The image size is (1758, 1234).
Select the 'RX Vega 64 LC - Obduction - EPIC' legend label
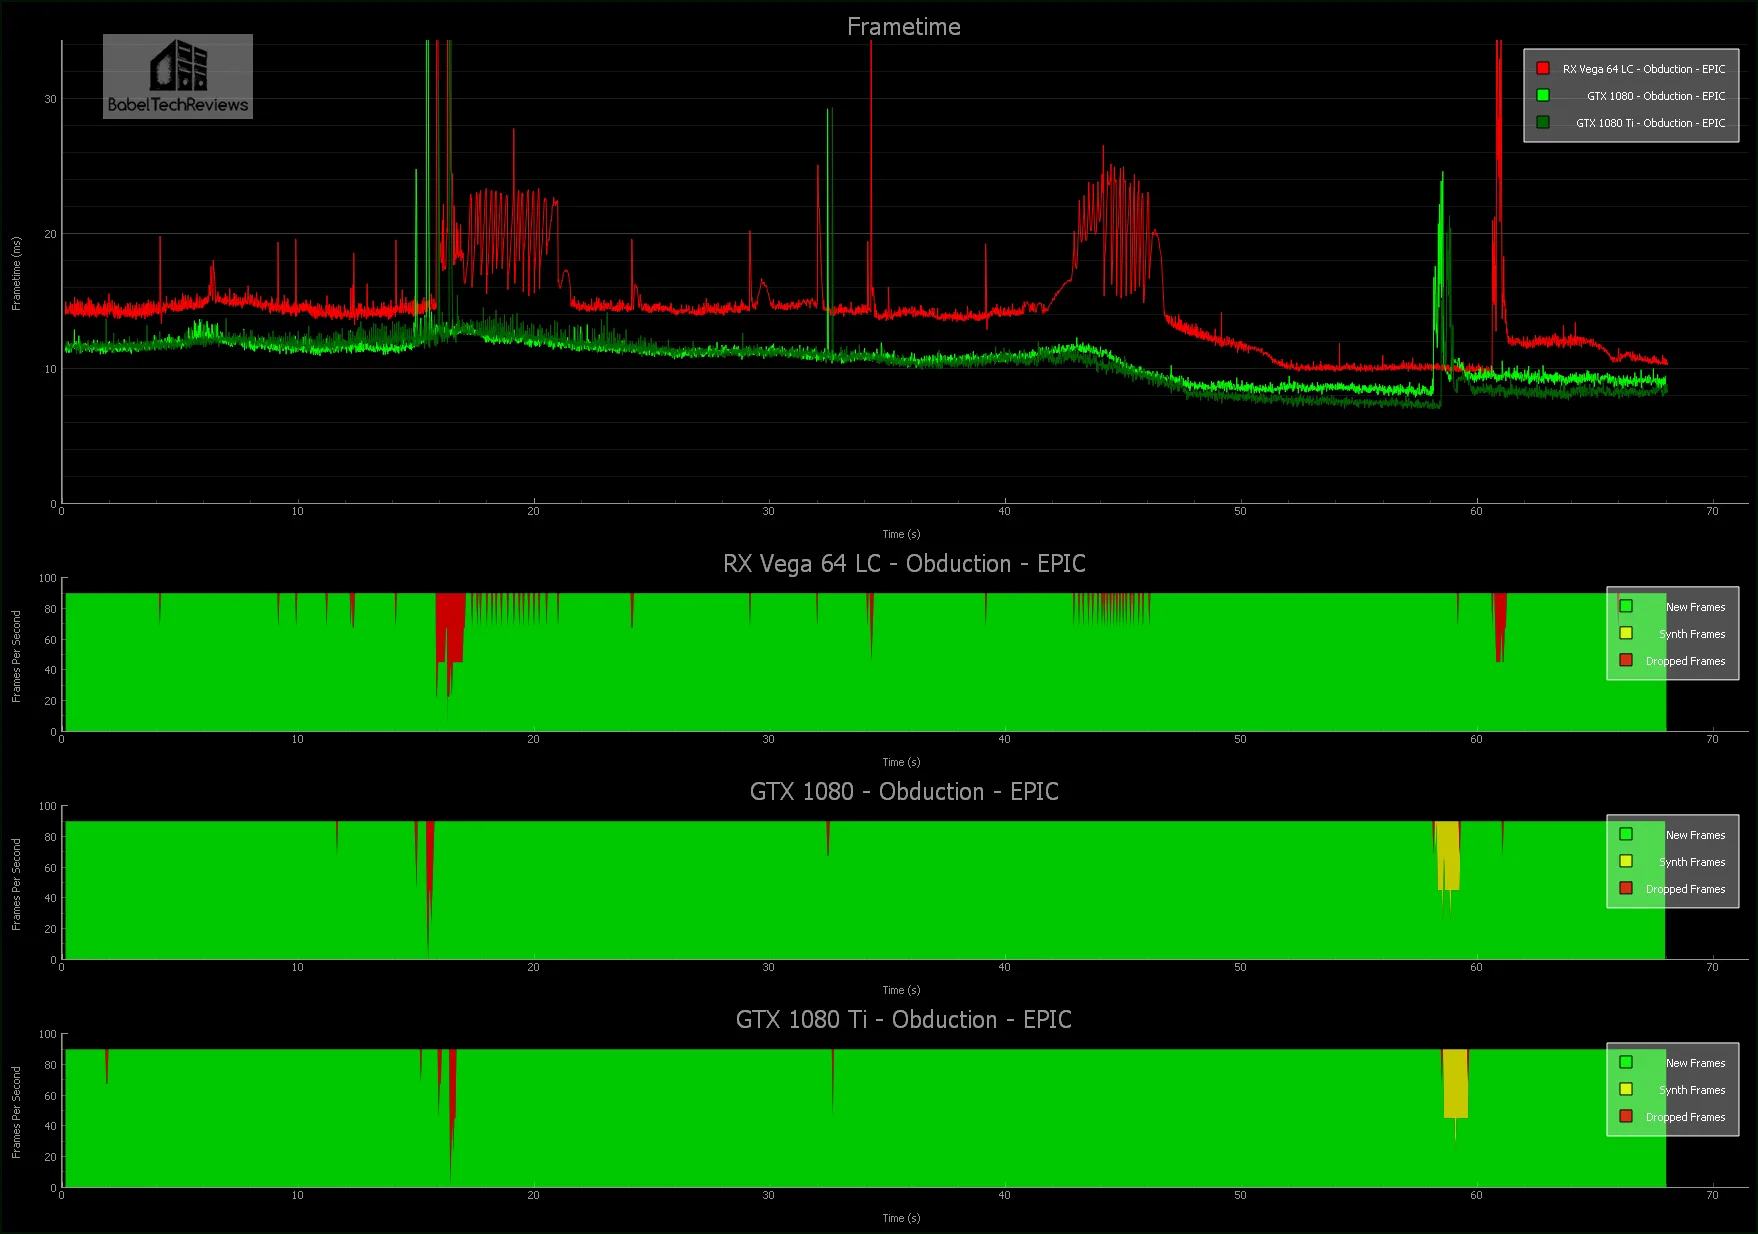(x=1643, y=69)
